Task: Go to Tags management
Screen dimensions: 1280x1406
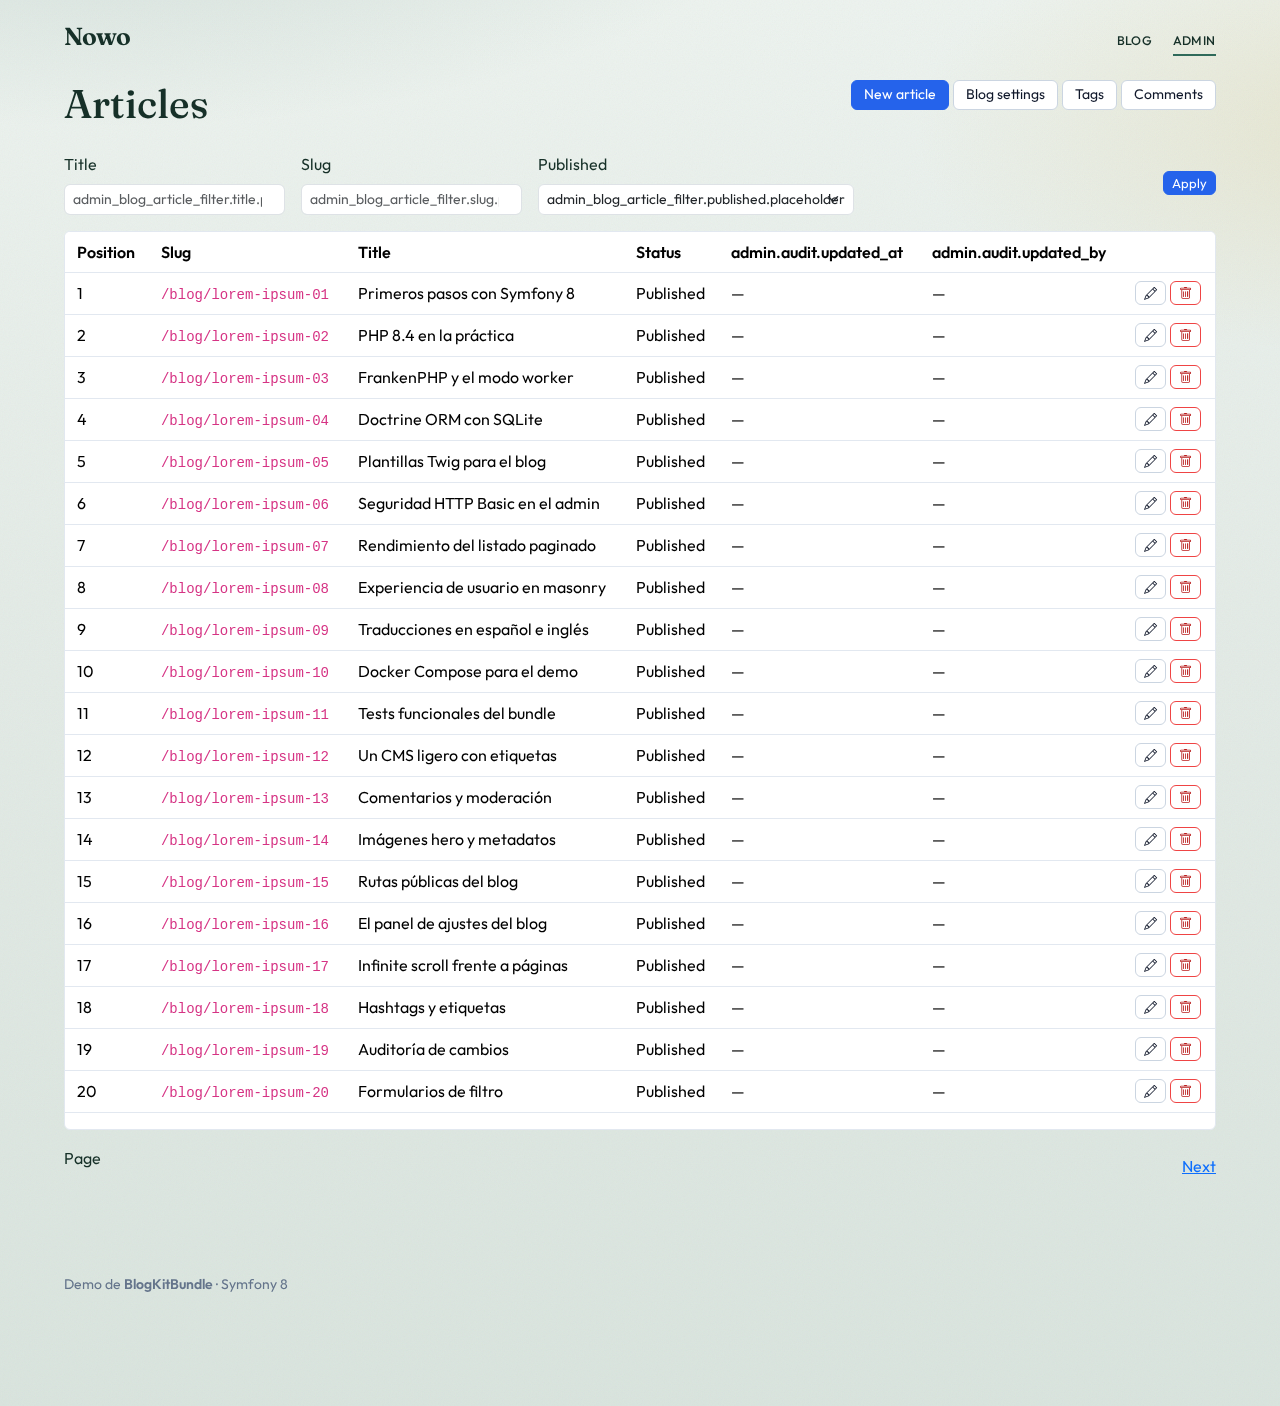Action: pos(1089,95)
